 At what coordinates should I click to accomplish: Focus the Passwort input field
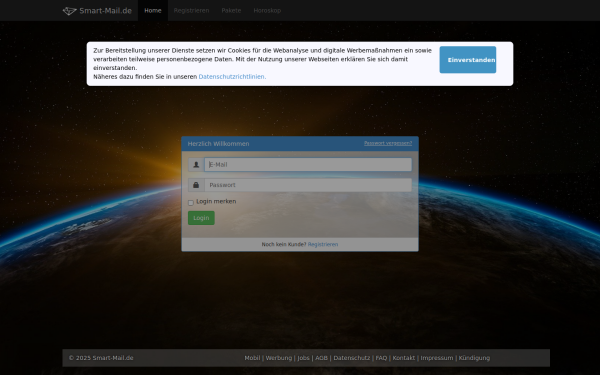[x=308, y=185]
